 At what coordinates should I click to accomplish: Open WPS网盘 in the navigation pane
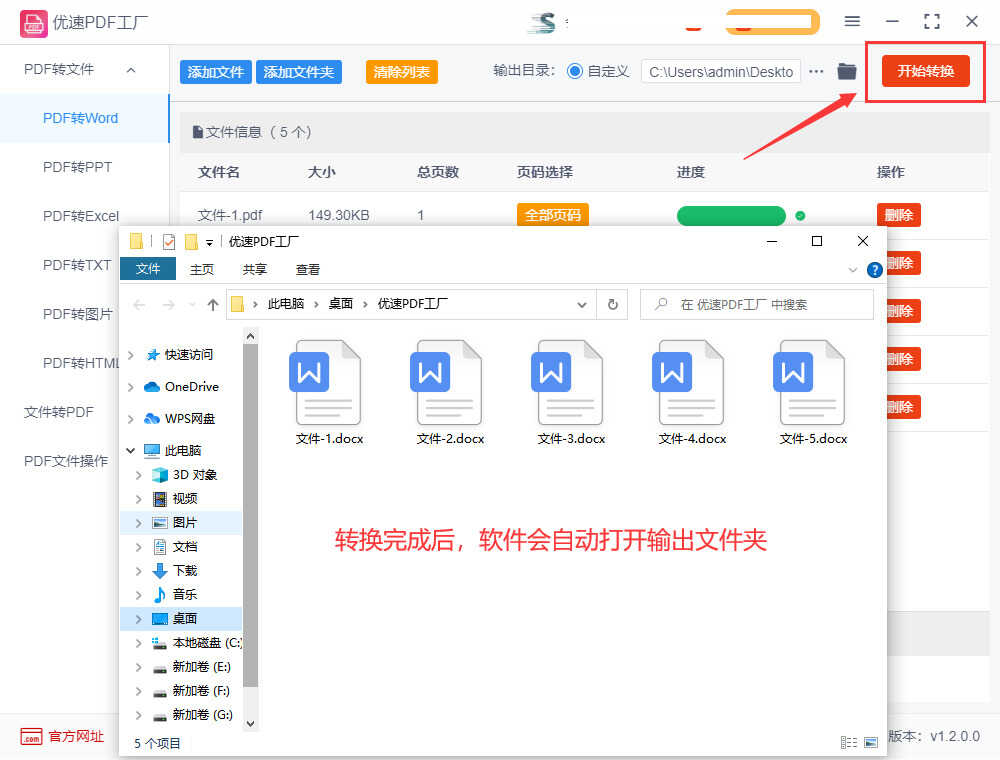[189, 418]
